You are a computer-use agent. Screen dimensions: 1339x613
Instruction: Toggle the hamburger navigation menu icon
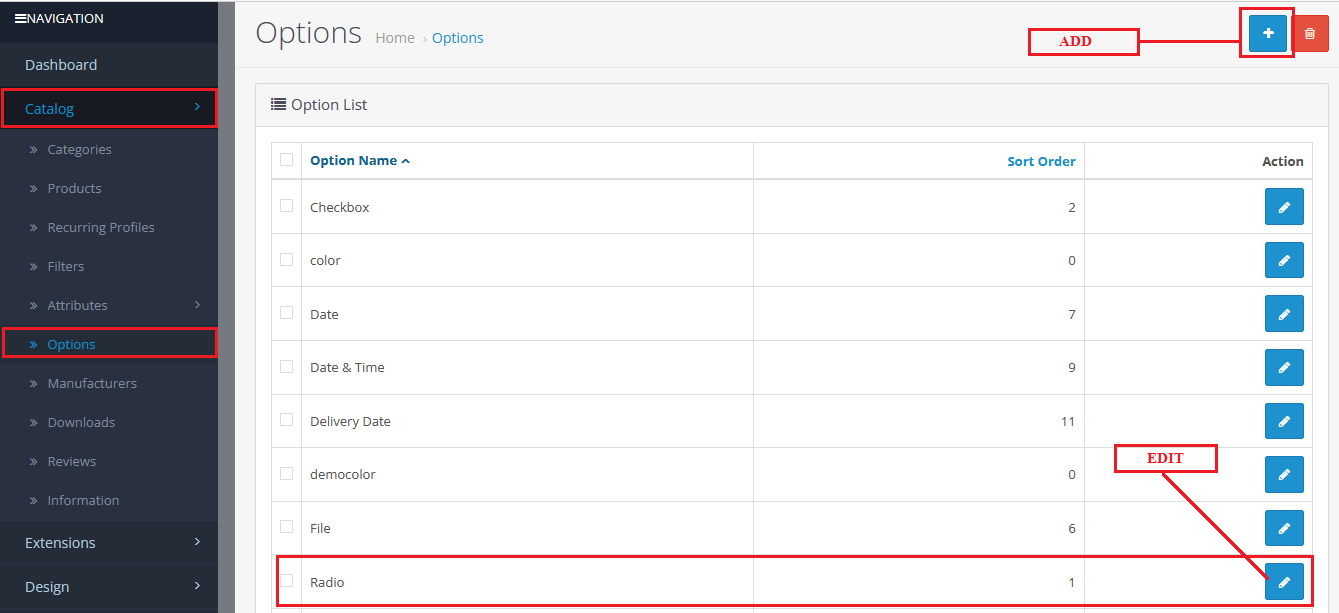[x=20, y=18]
